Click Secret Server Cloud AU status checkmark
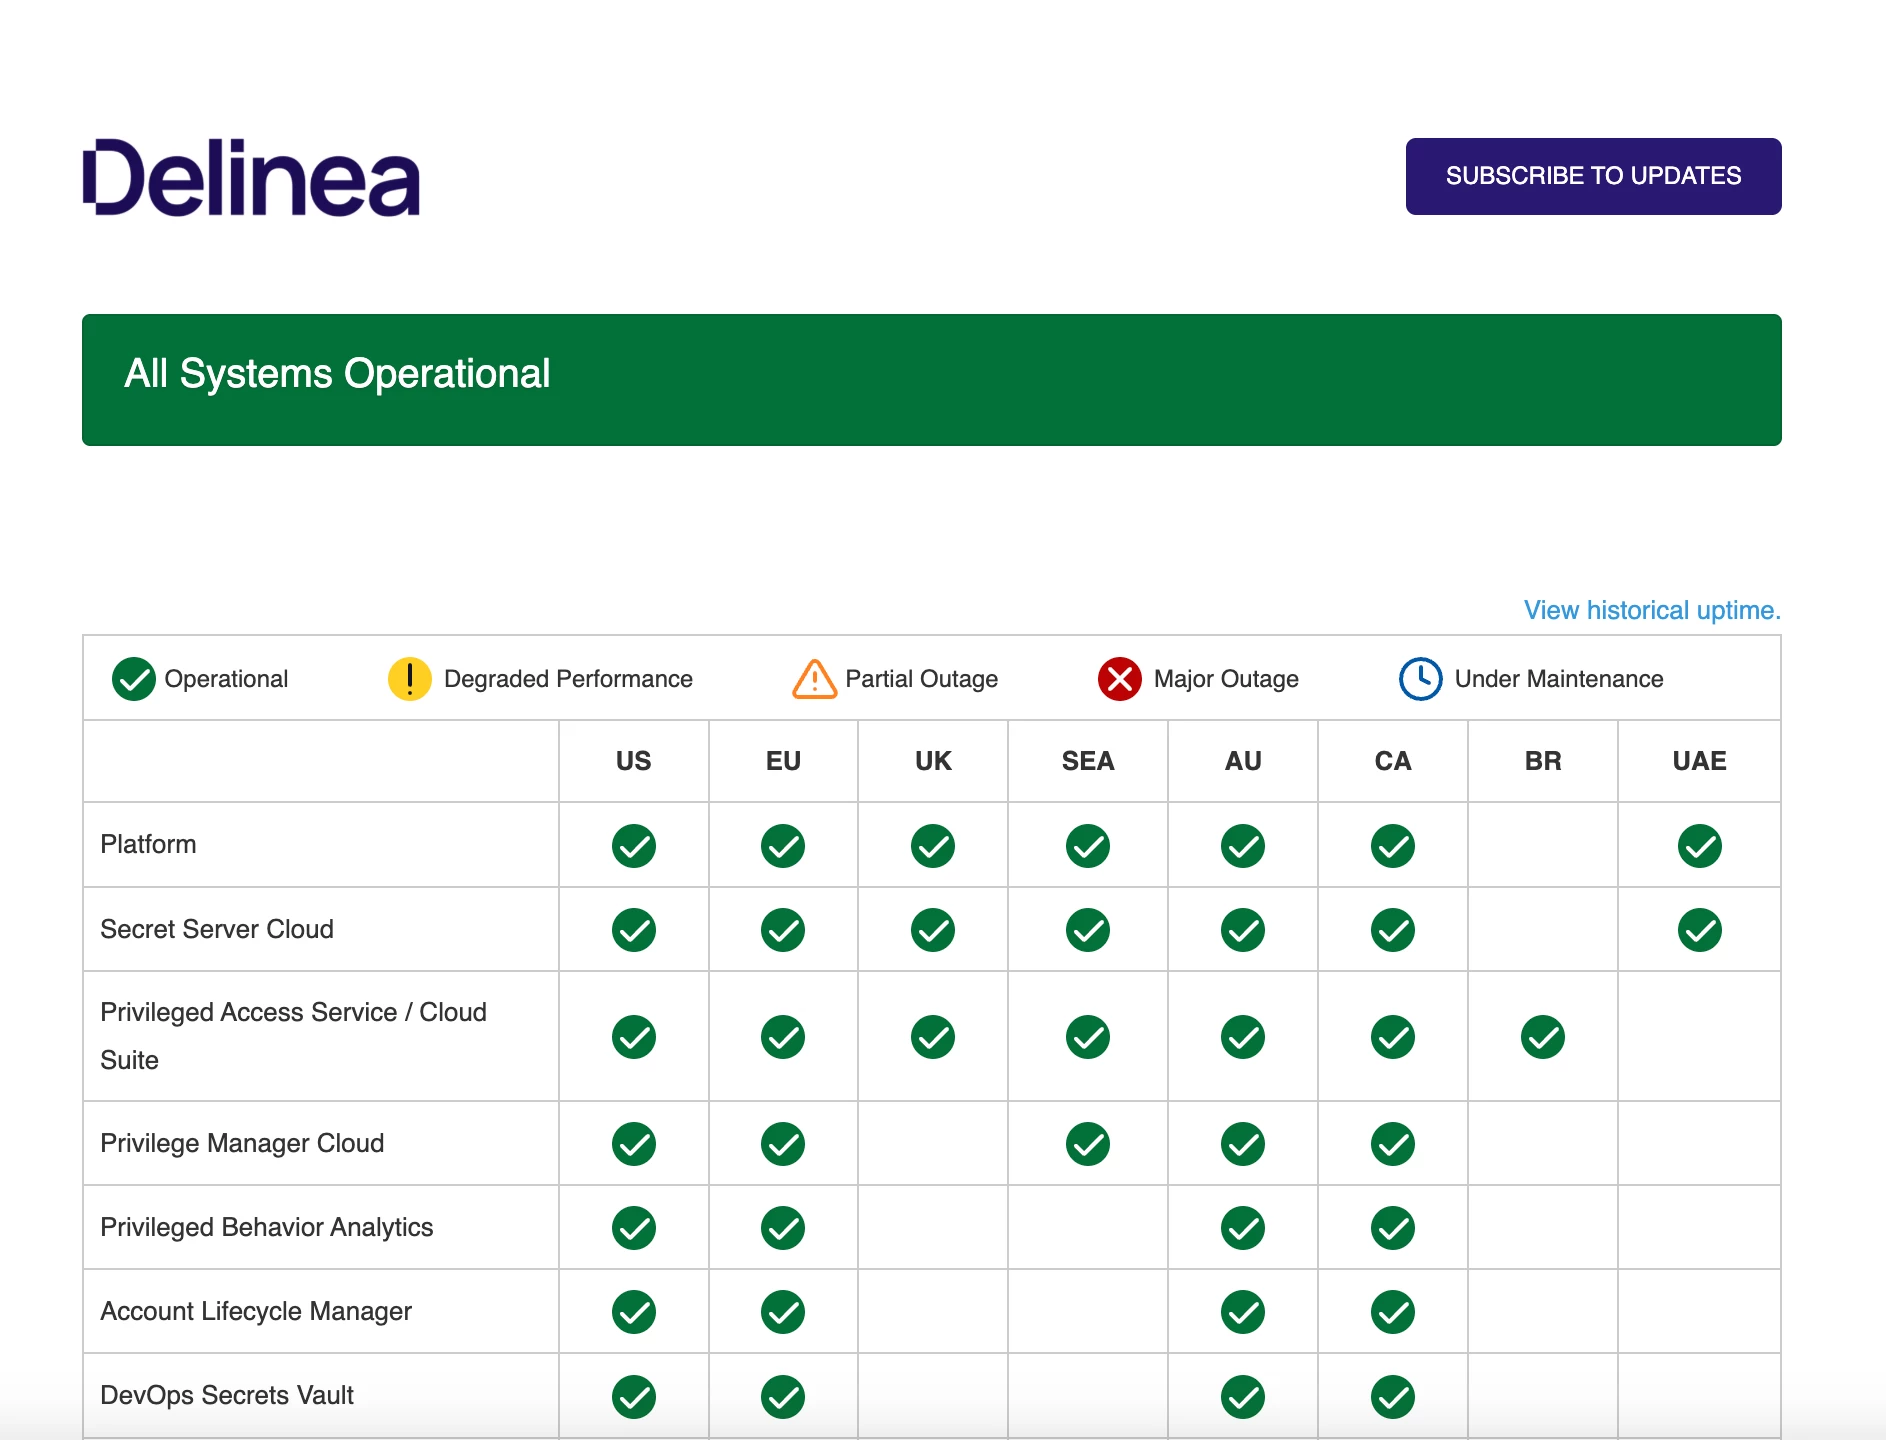 coord(1243,930)
